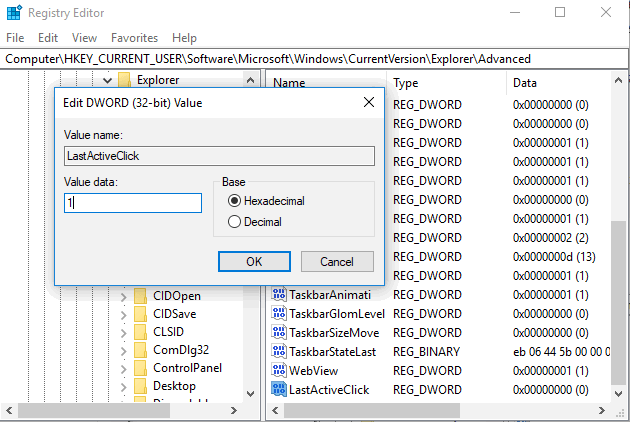Viewport: 630px width, 422px height.
Task: Select the Hexadecimal base option
Action: [x=234, y=201]
